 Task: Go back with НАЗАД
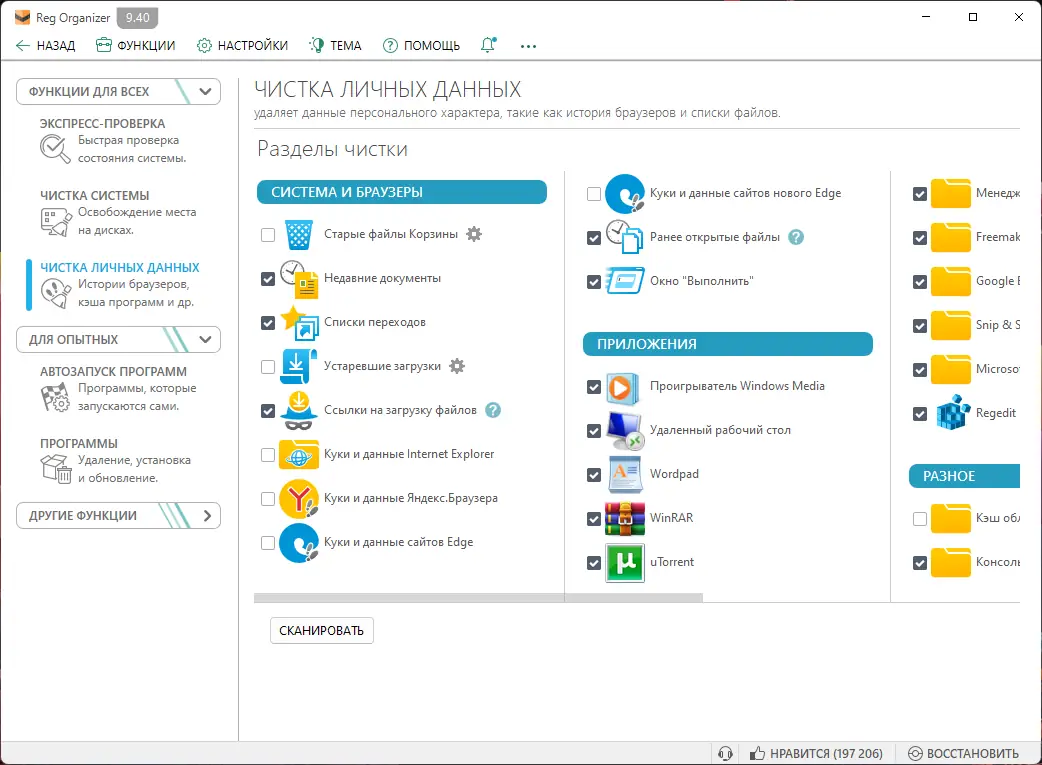coord(45,45)
